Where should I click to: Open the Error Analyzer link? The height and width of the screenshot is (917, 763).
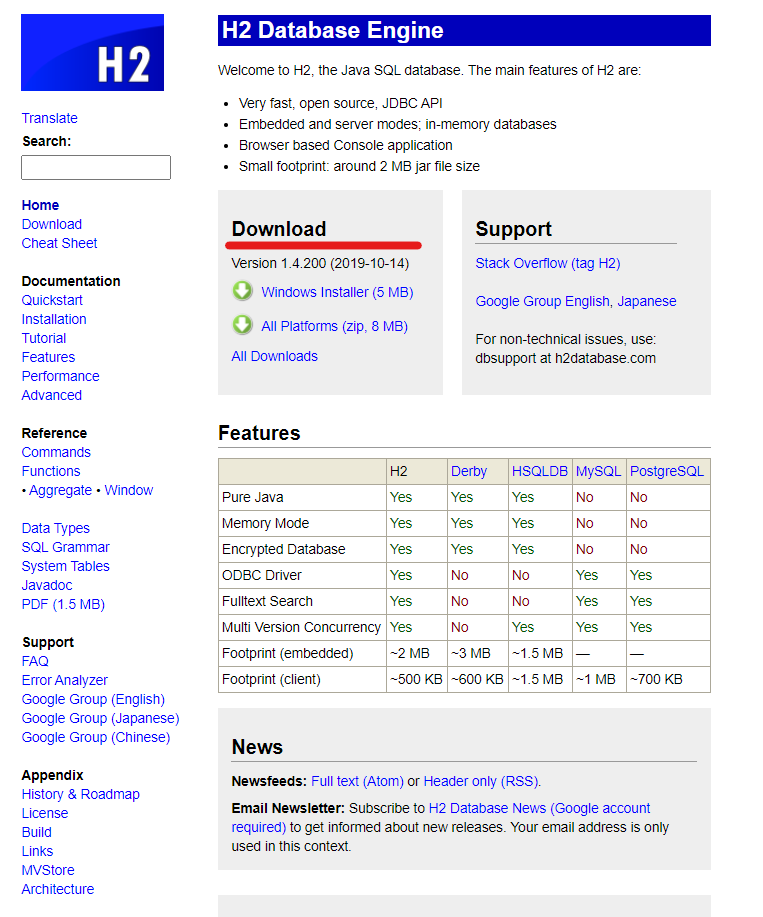tap(64, 680)
